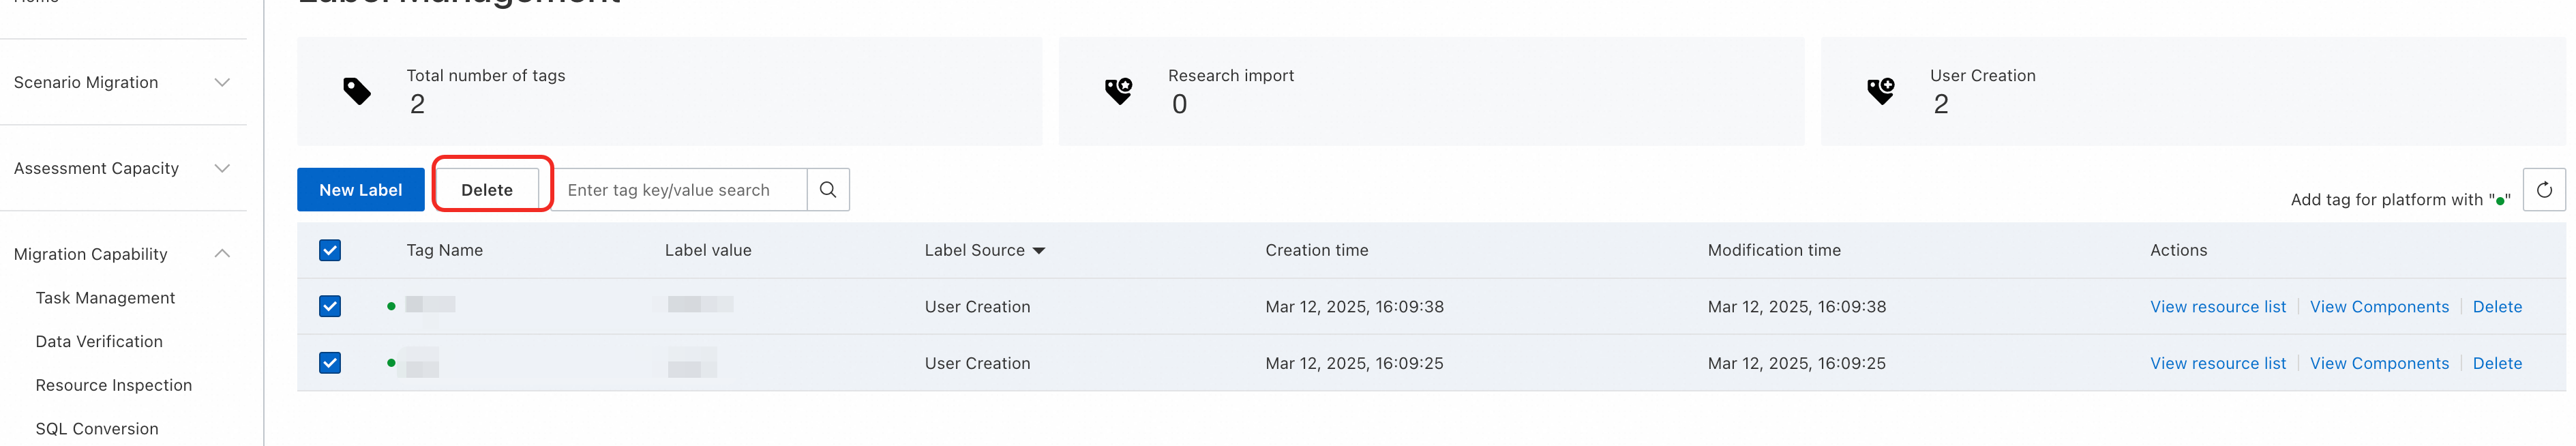Click the User Creation heart icon
The width and height of the screenshot is (2576, 446).
[1880, 92]
